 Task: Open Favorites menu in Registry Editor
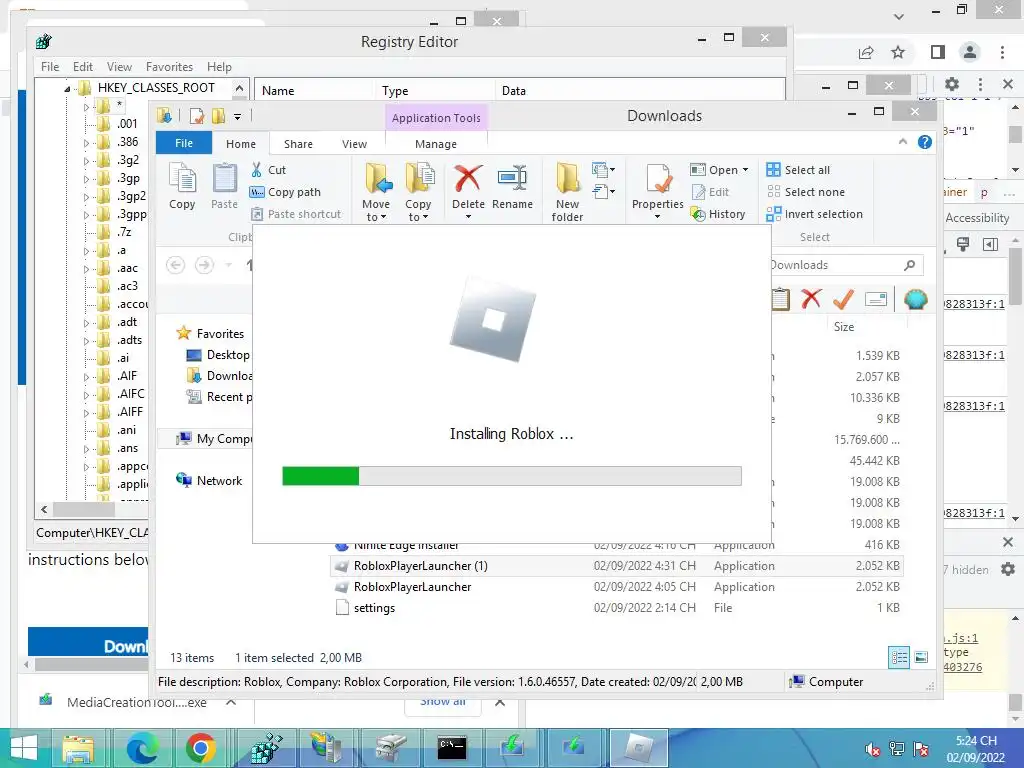coord(169,67)
